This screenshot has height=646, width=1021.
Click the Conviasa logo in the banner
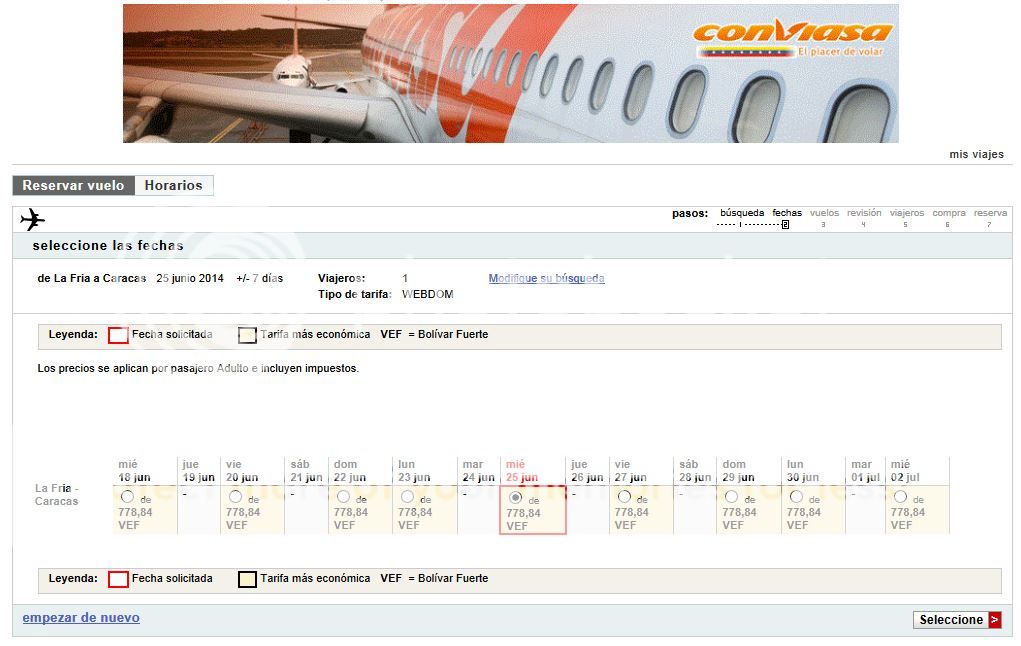[792, 37]
